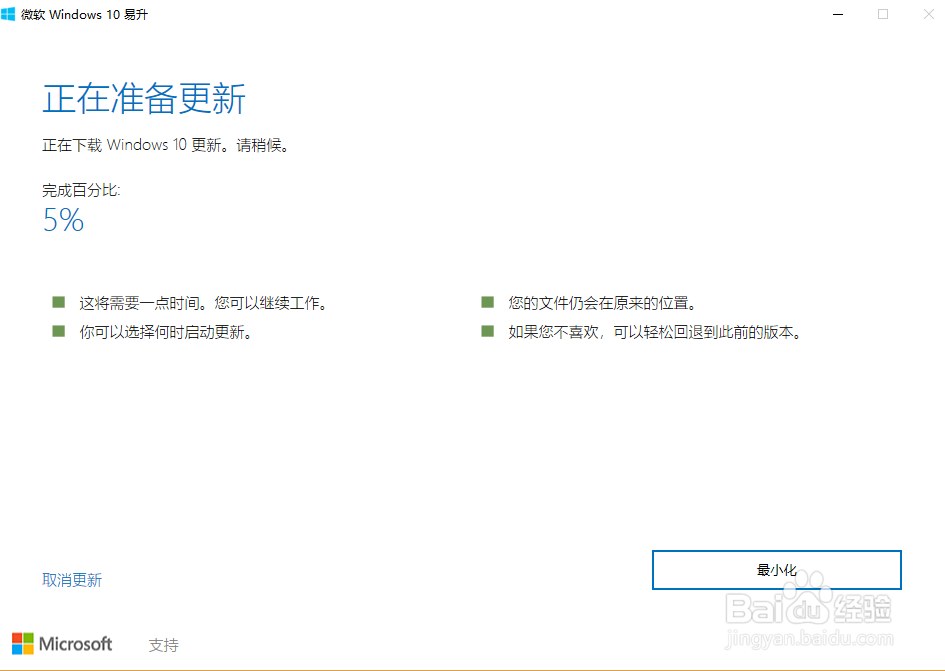Click the green bullet beside 您的文件仍会在原来的位置

pyautogui.click(x=488, y=302)
